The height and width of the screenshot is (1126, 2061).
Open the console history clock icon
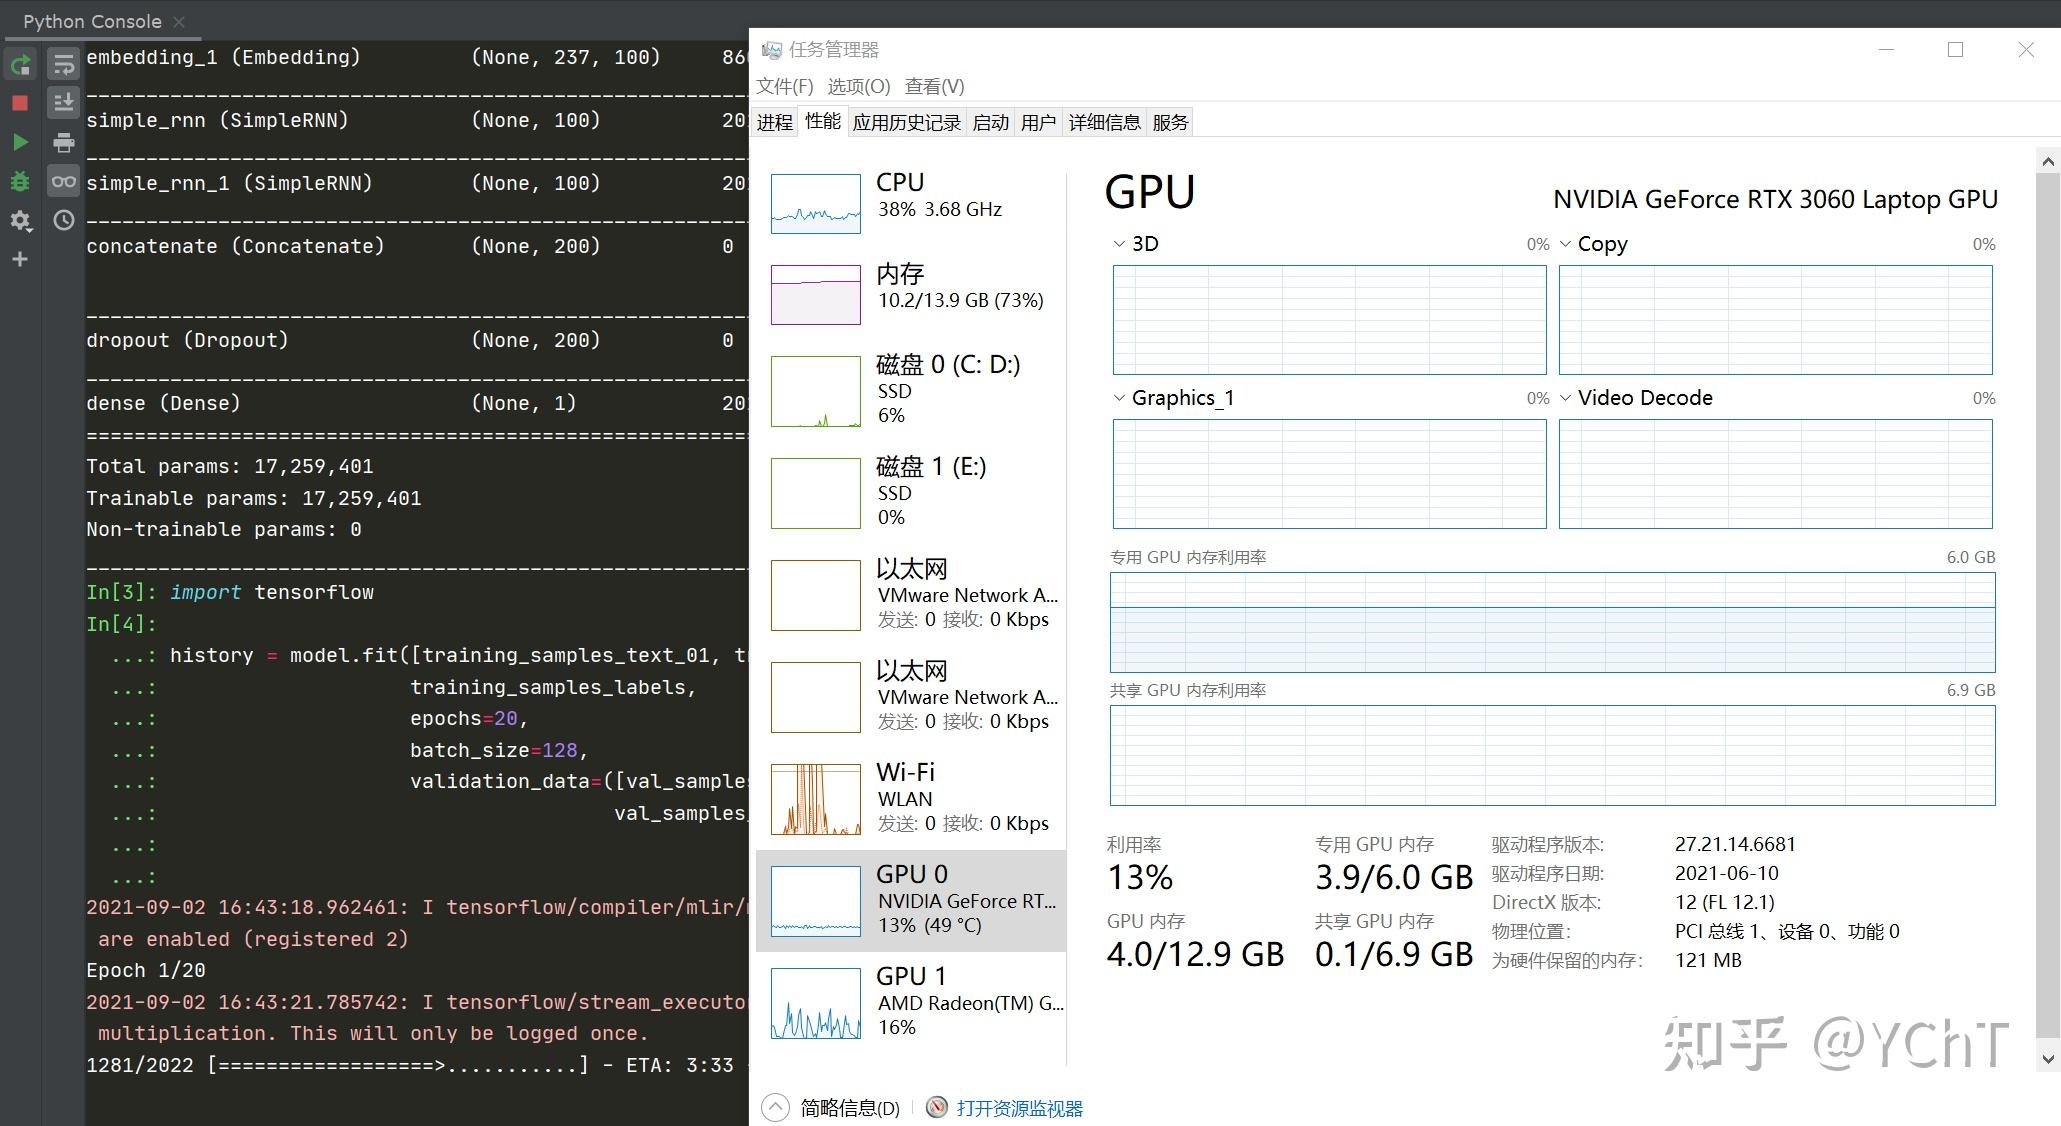[x=63, y=221]
